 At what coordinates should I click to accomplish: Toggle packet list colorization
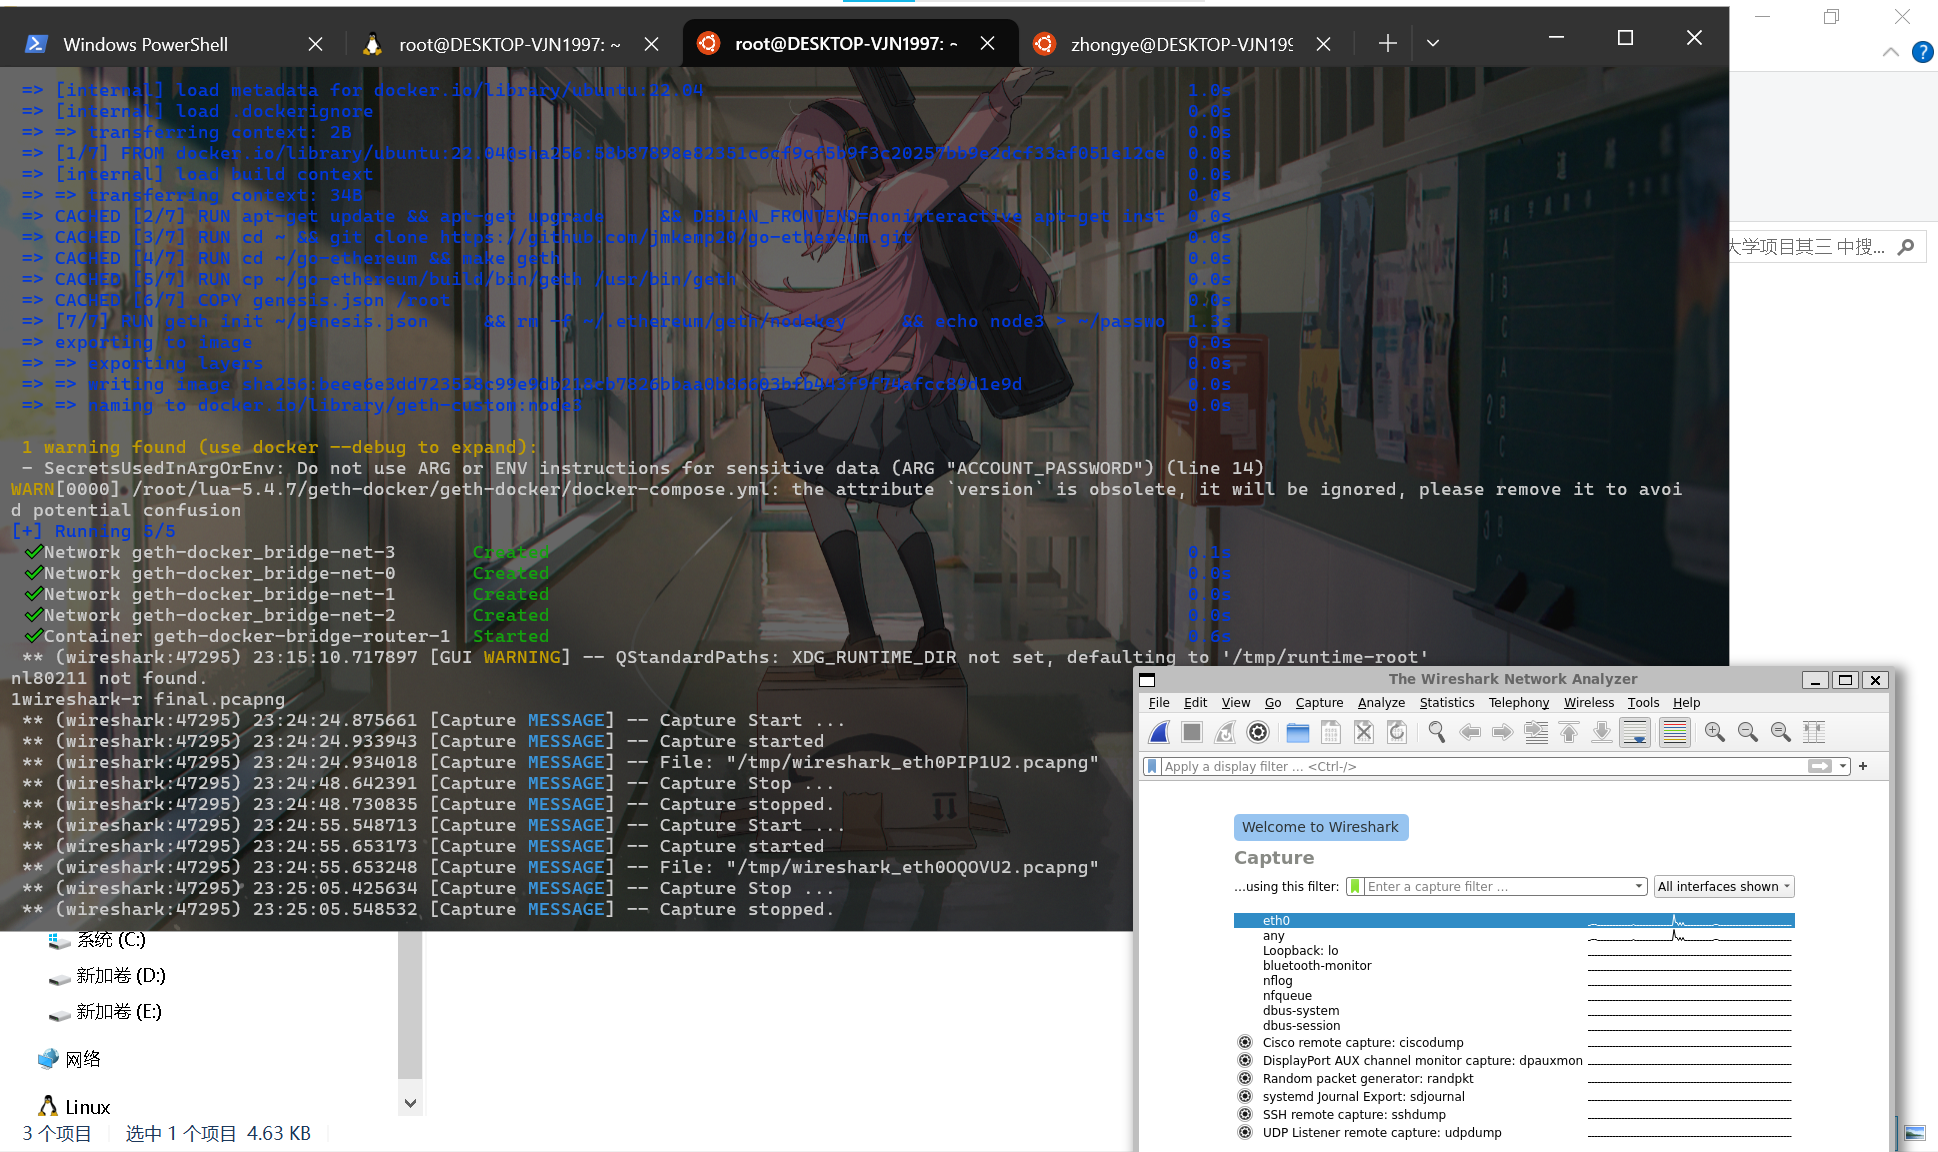1674,732
